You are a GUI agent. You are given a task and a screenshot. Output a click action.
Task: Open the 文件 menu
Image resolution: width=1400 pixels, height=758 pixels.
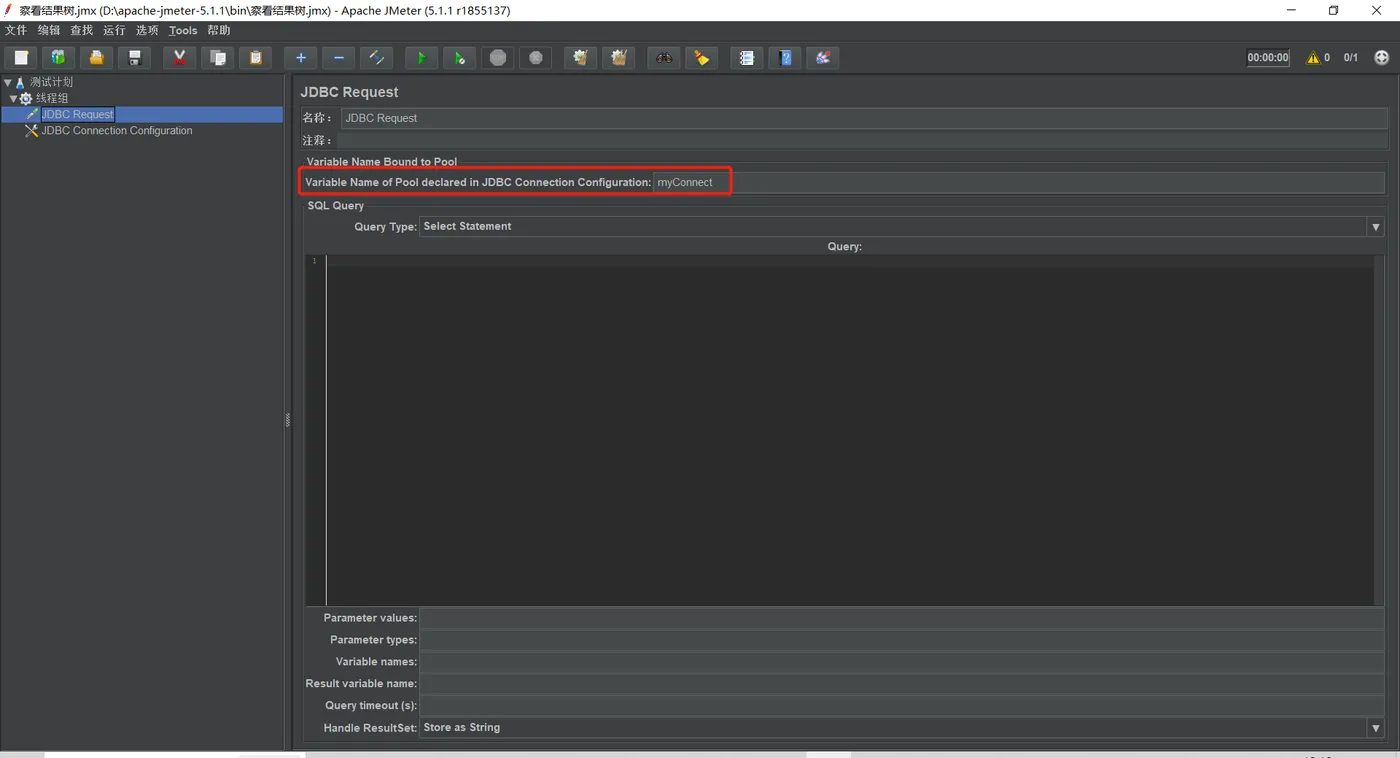click(x=16, y=30)
